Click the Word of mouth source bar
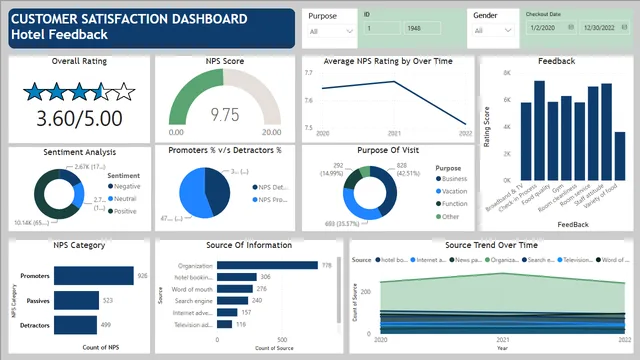This screenshot has width=640, height=360. 235,289
